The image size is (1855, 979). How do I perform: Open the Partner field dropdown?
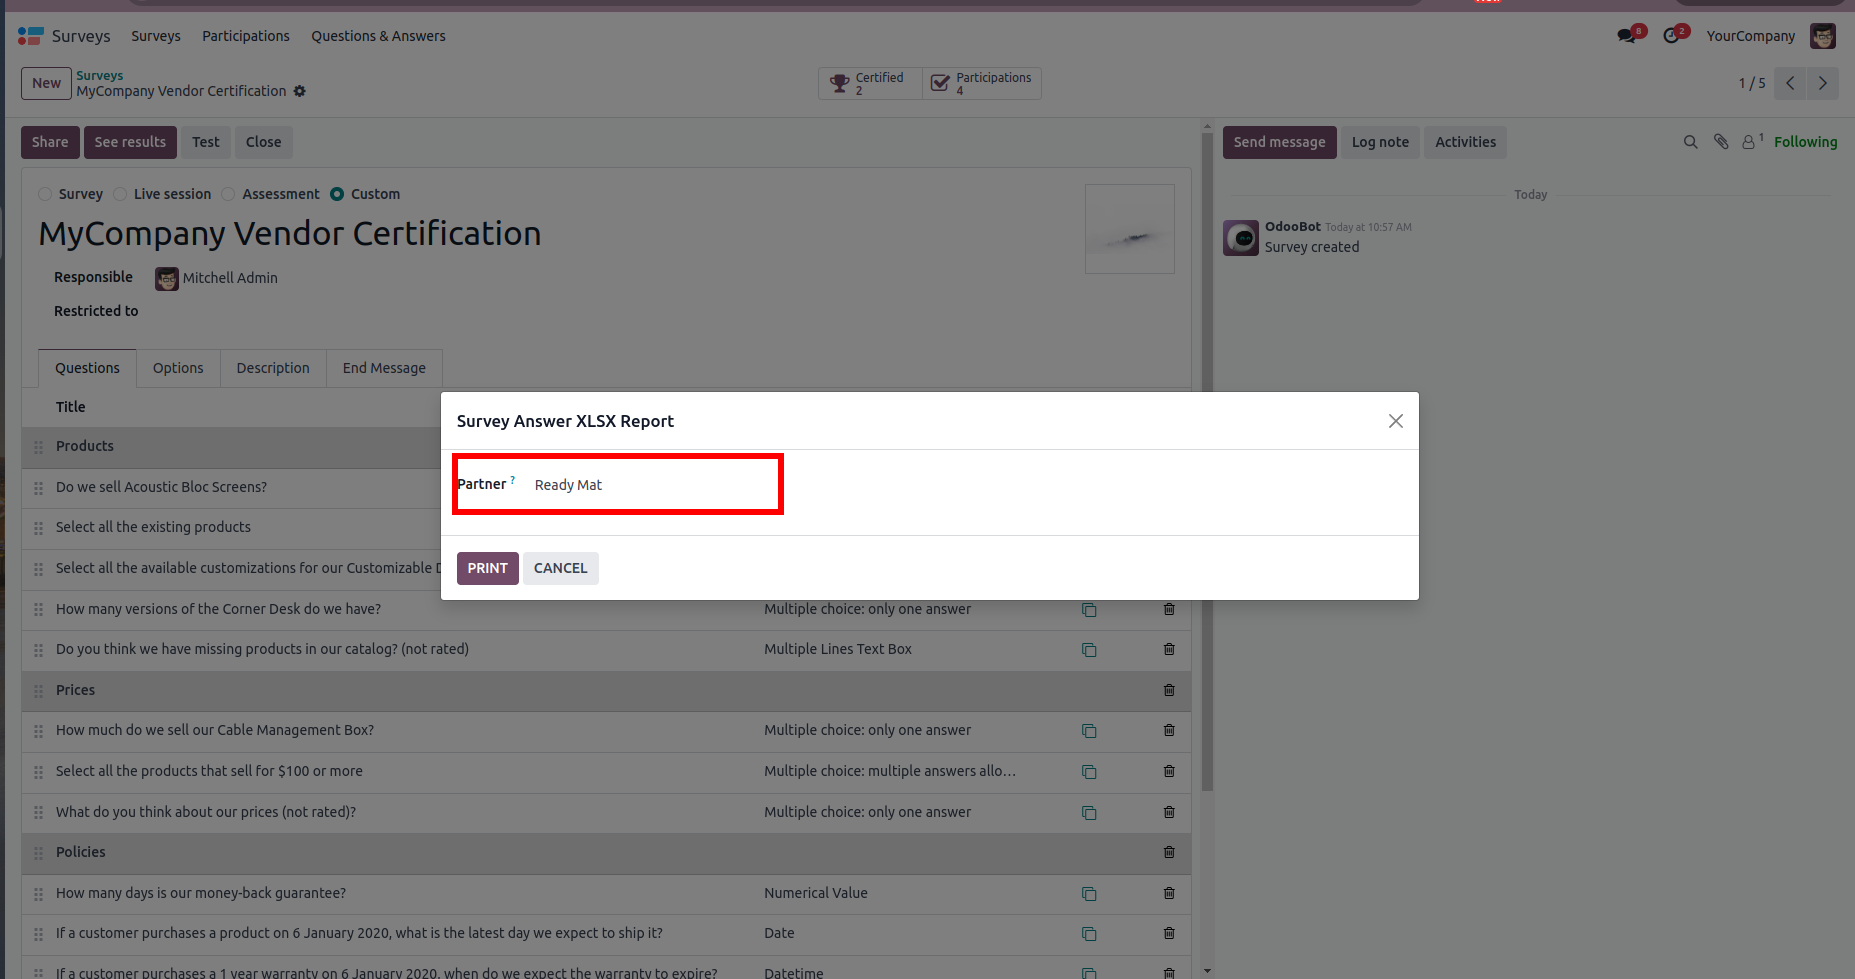click(650, 485)
